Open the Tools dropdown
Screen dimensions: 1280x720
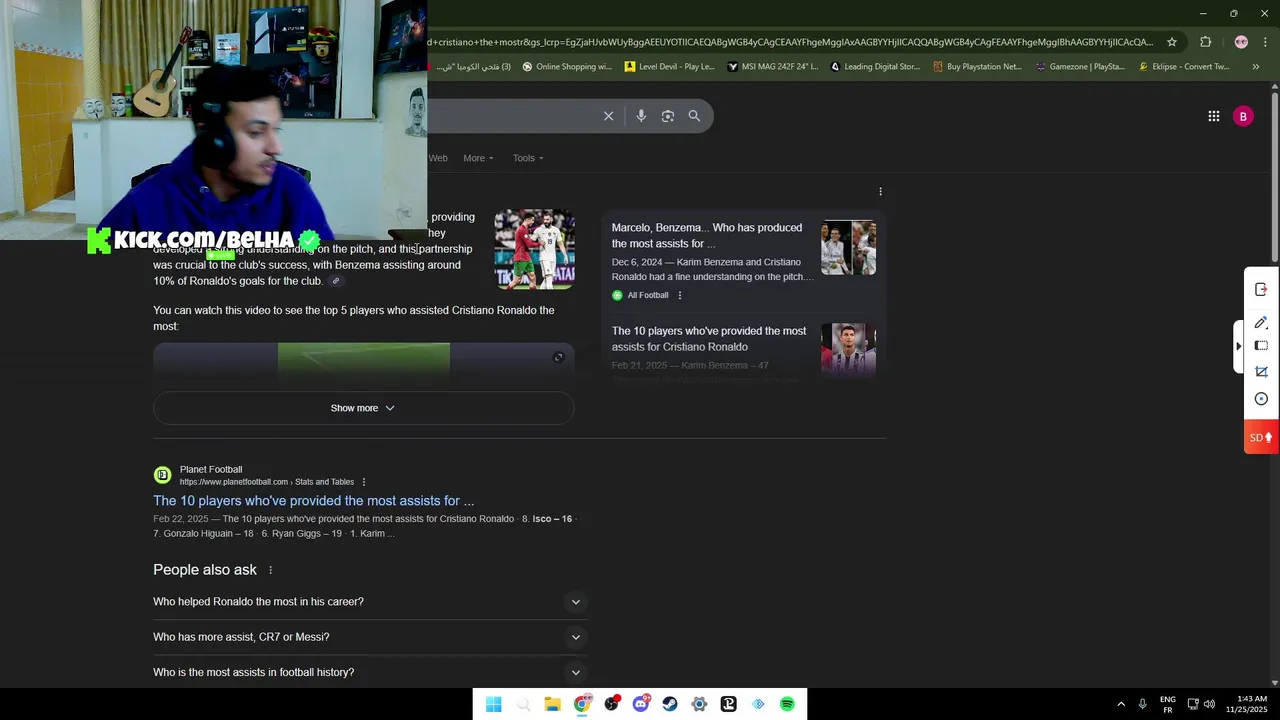pos(528,158)
